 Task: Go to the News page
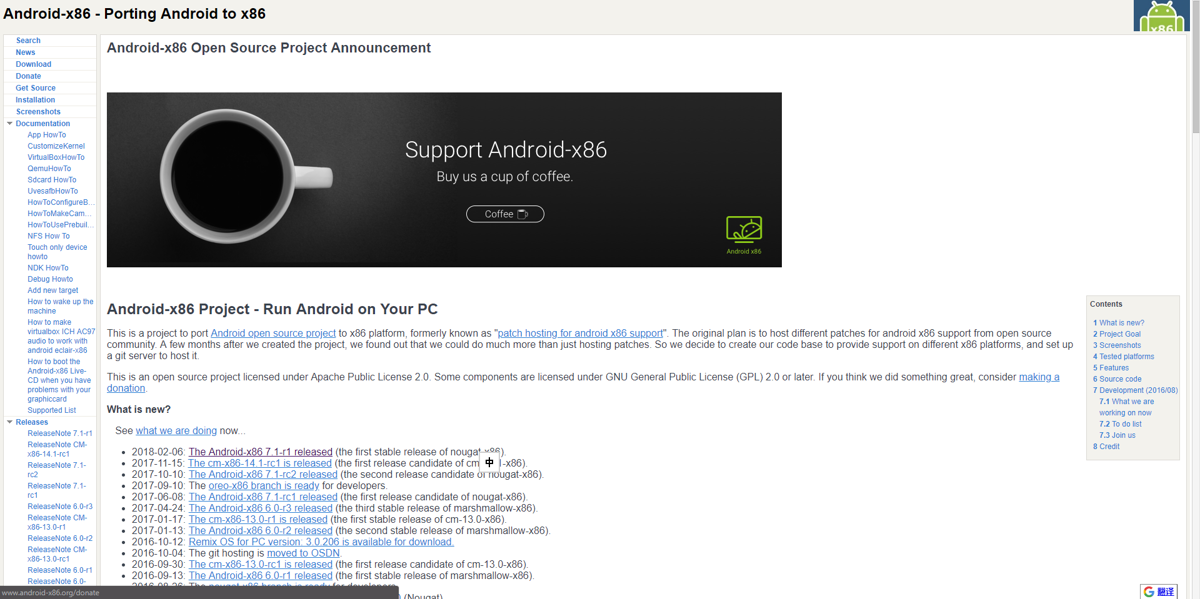click(x=25, y=52)
